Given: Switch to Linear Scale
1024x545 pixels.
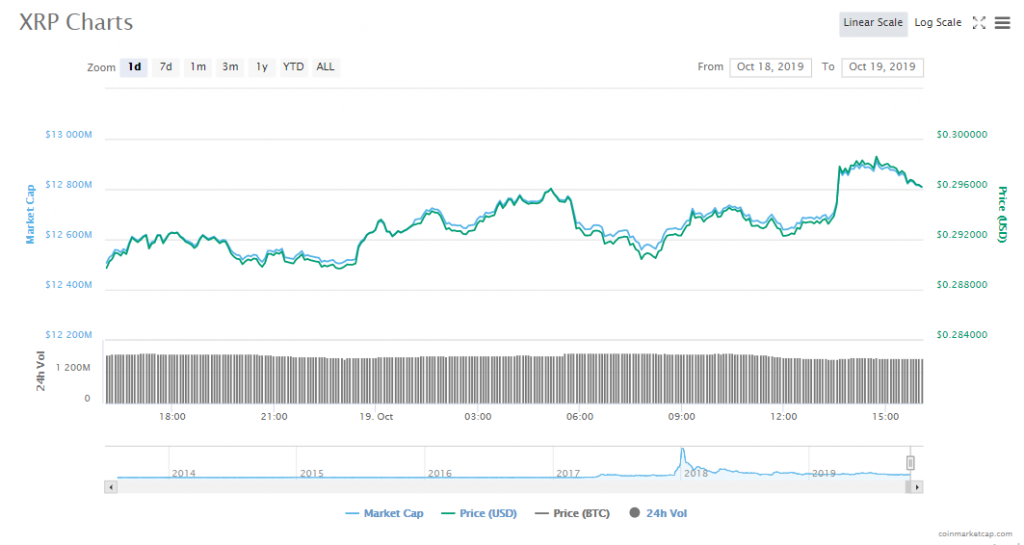Looking at the screenshot, I should pos(873,23).
